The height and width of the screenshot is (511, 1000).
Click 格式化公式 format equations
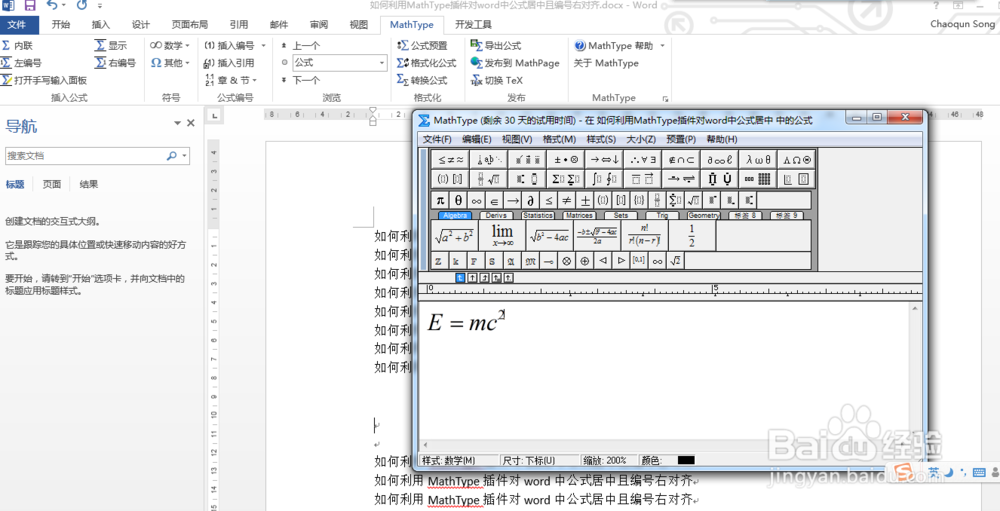tap(427, 63)
